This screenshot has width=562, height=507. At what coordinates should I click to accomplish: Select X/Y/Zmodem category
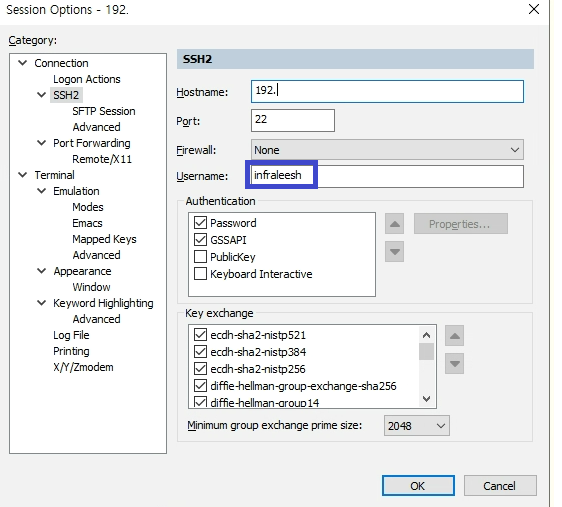tap(83, 367)
